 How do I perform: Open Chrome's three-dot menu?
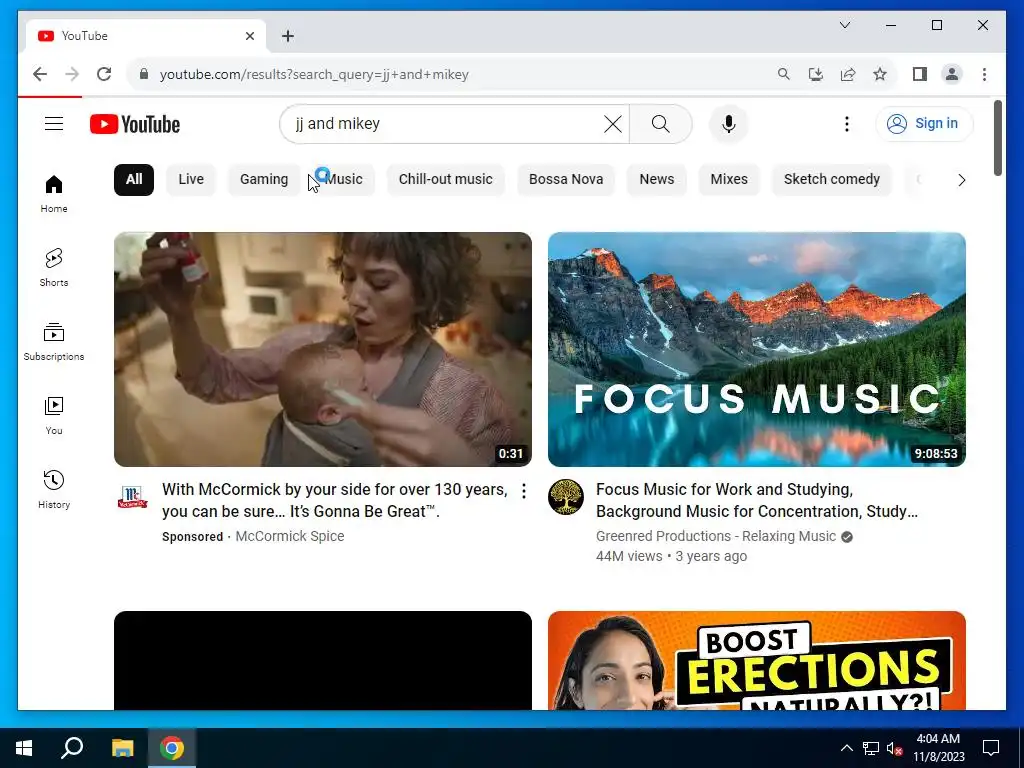coord(984,74)
